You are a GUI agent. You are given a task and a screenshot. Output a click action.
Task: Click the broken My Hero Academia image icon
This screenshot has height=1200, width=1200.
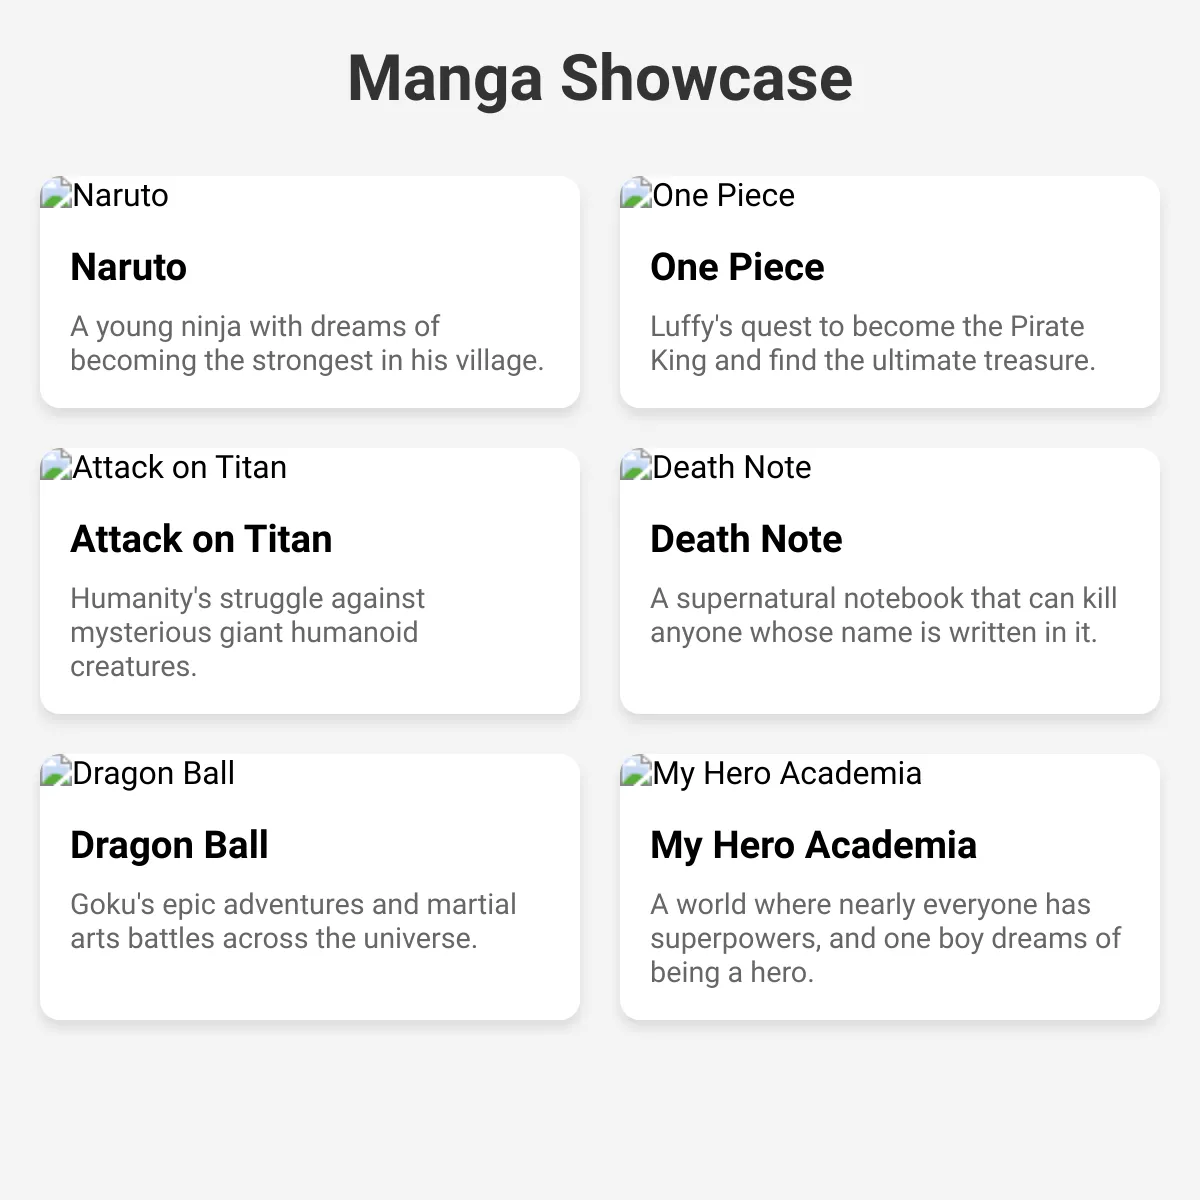pyautogui.click(x=636, y=772)
